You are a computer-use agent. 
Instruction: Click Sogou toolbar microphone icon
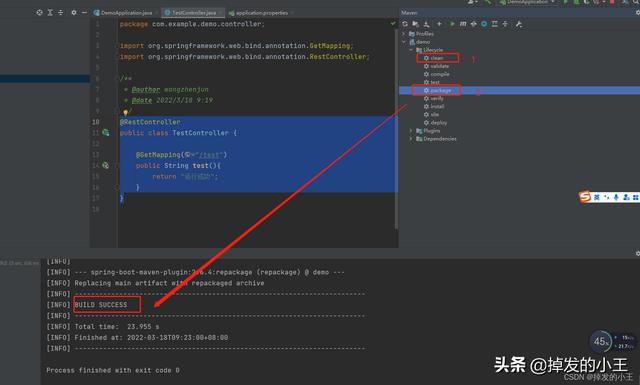[x=616, y=197]
